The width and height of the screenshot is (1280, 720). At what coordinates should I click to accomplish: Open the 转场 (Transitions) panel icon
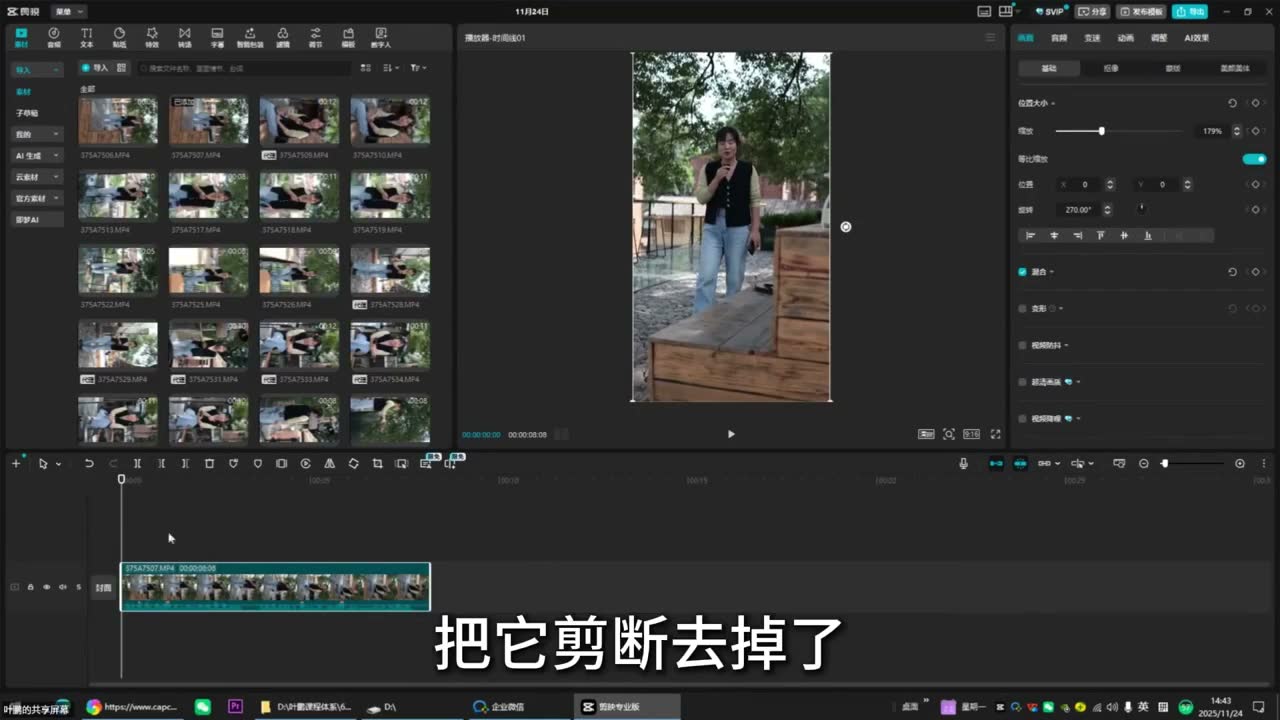[x=184, y=38]
